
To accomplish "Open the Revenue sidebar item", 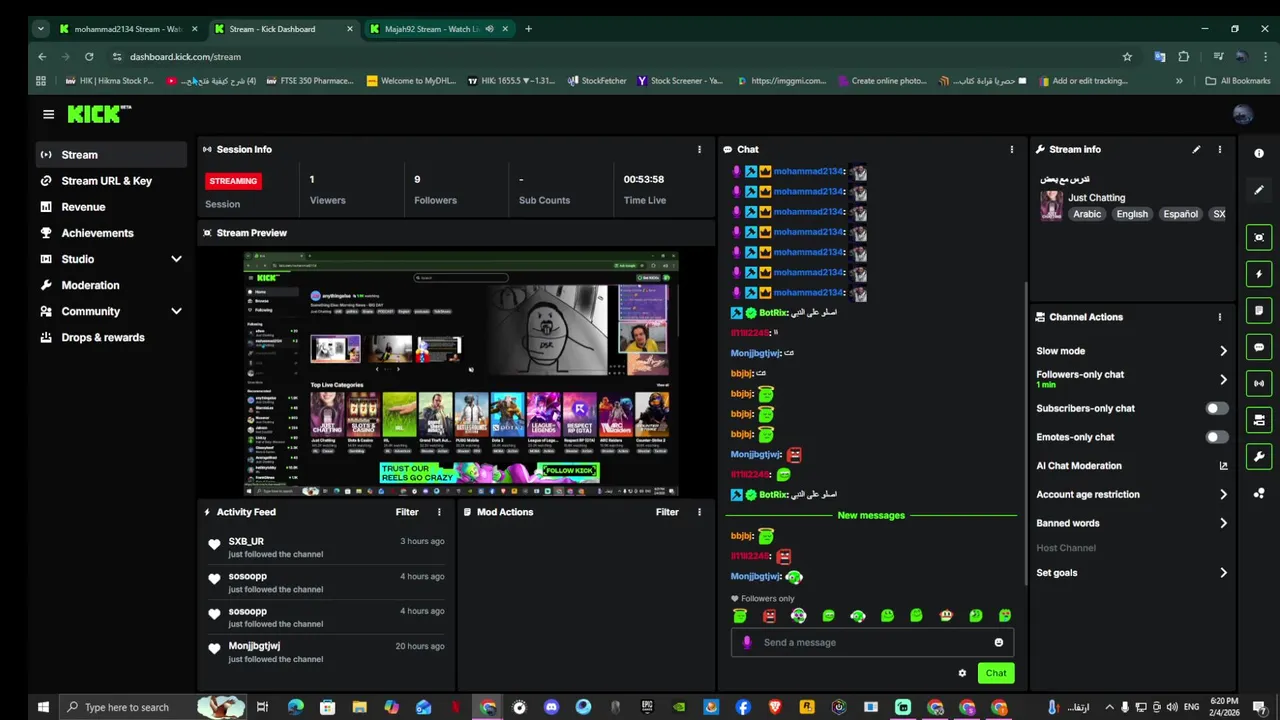I will click(111, 207).
